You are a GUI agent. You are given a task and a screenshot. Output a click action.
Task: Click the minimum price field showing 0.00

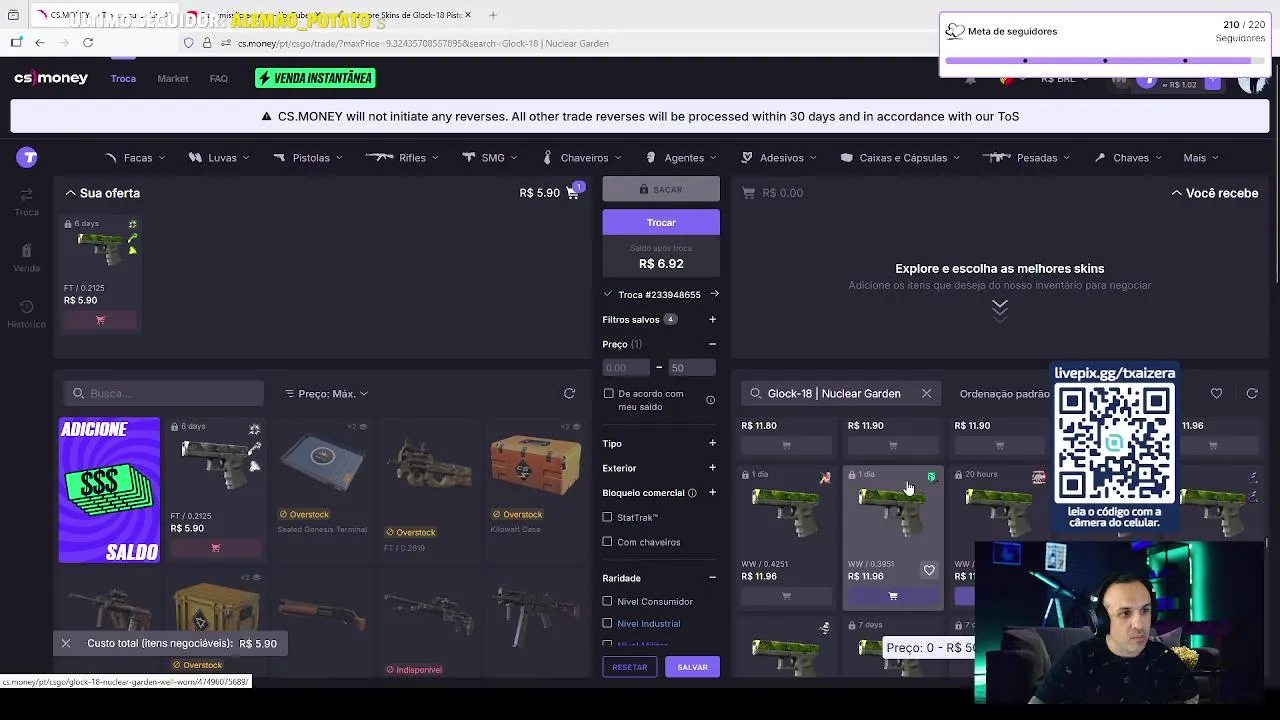tap(627, 368)
